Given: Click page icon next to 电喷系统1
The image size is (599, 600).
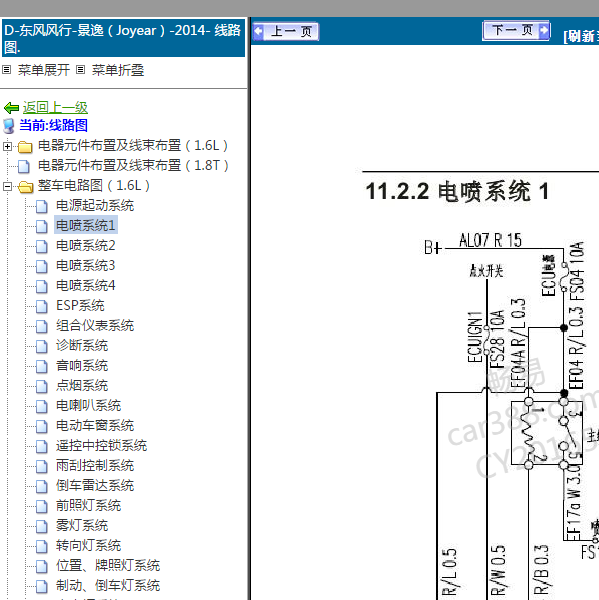Looking at the screenshot, I should tap(42, 227).
